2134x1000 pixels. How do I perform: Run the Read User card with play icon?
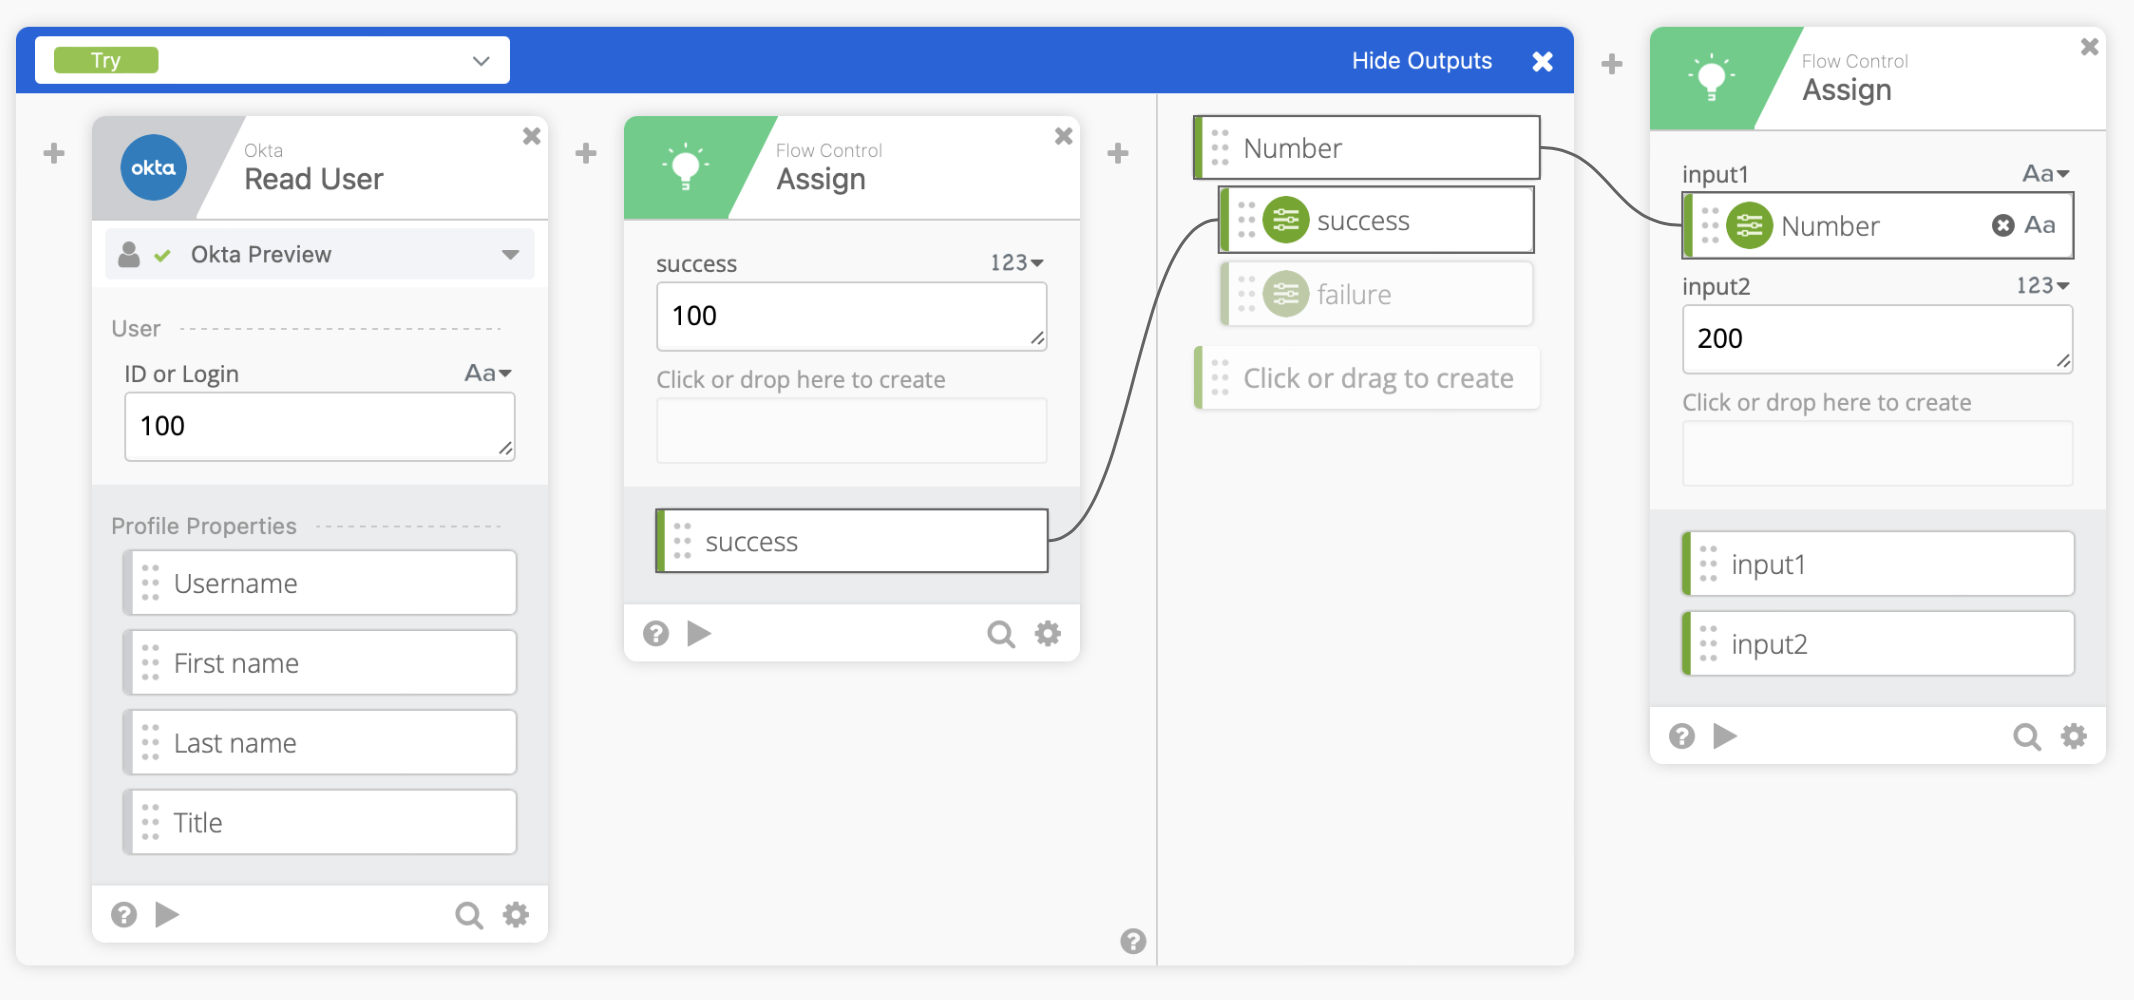point(167,914)
